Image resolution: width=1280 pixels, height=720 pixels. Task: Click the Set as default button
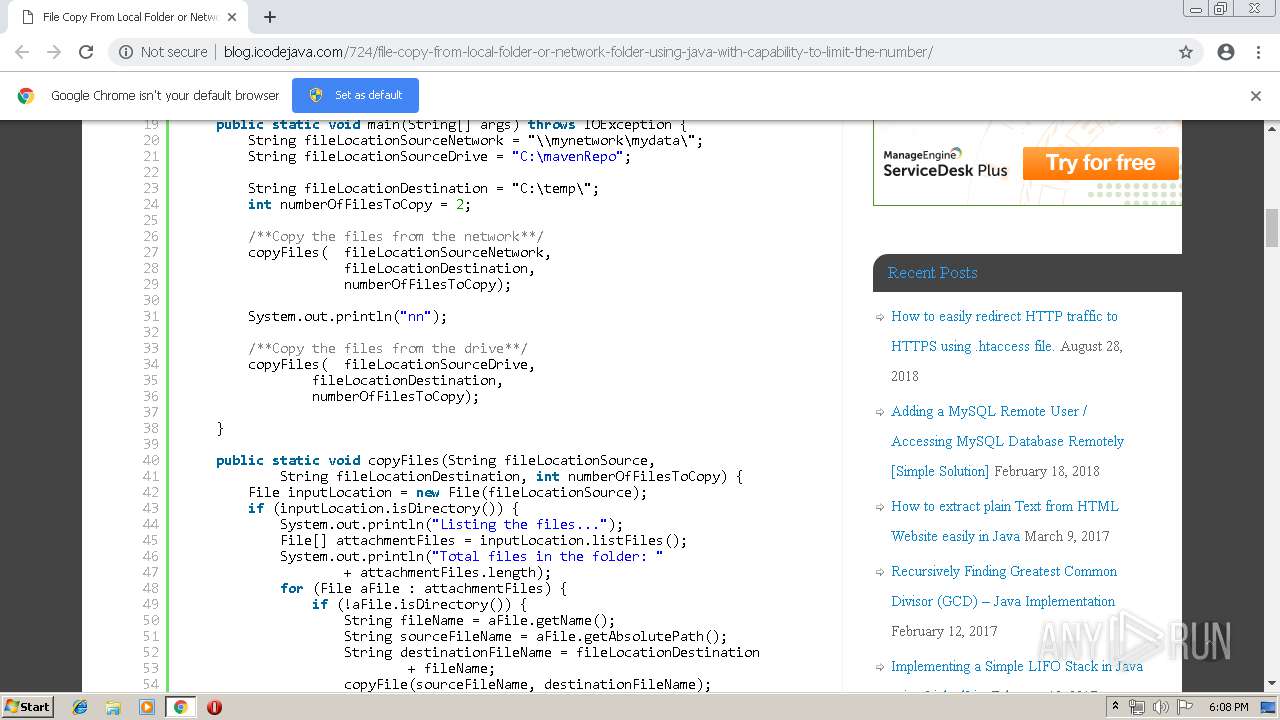click(355, 95)
